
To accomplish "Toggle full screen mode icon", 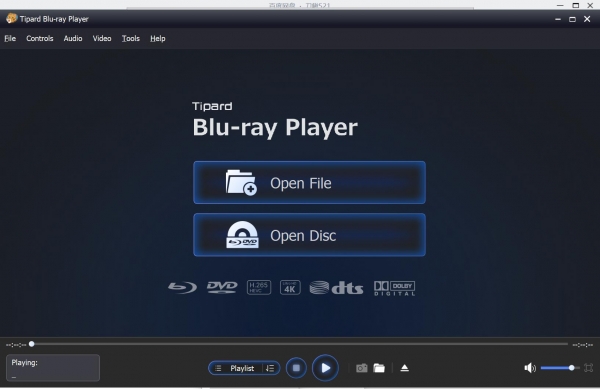I will (x=589, y=368).
